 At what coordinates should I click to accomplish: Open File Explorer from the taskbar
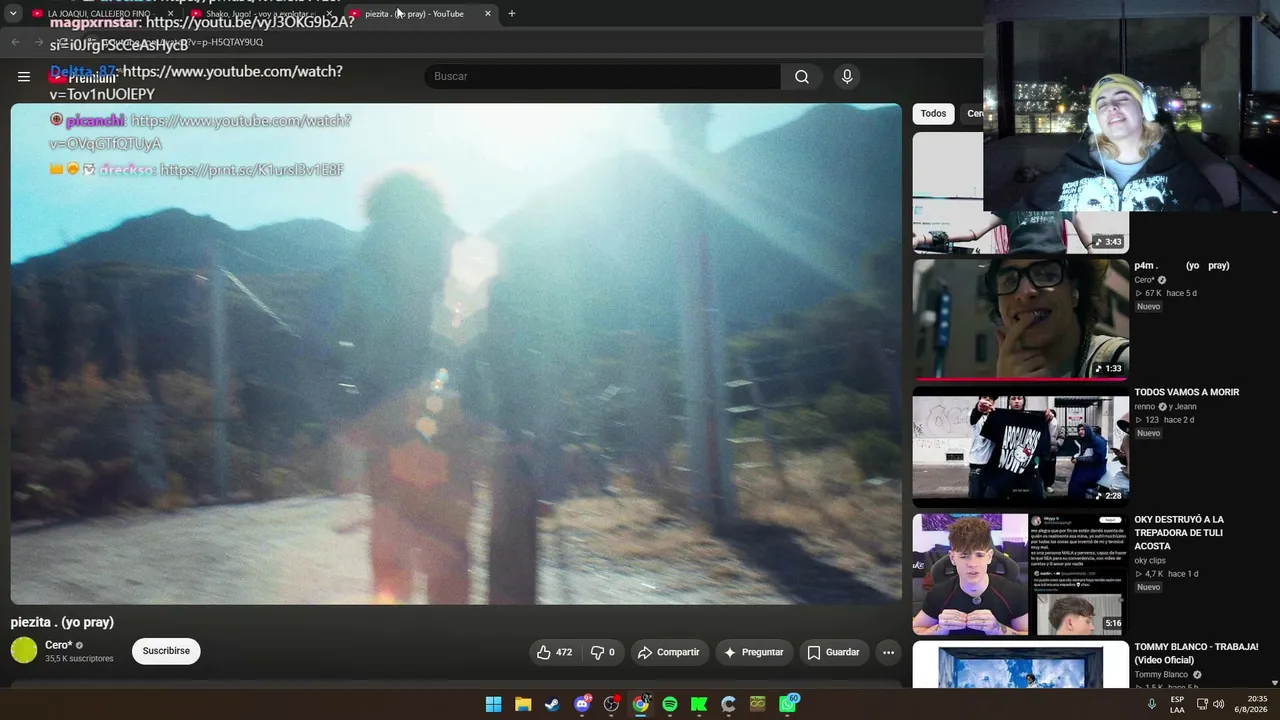(x=523, y=704)
